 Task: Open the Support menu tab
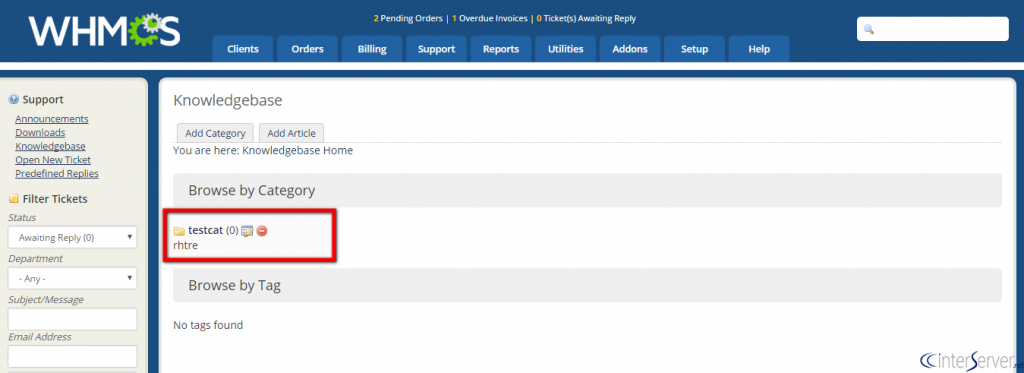[x=436, y=49]
